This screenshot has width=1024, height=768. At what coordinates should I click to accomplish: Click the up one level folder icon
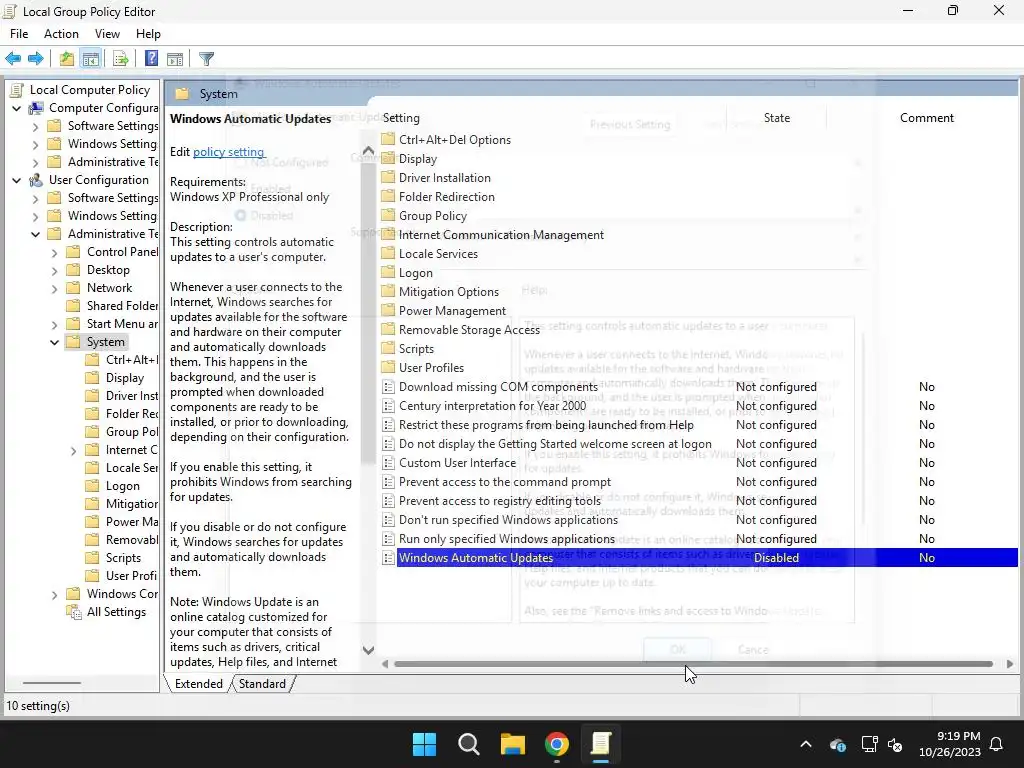pyautogui.click(x=67, y=59)
